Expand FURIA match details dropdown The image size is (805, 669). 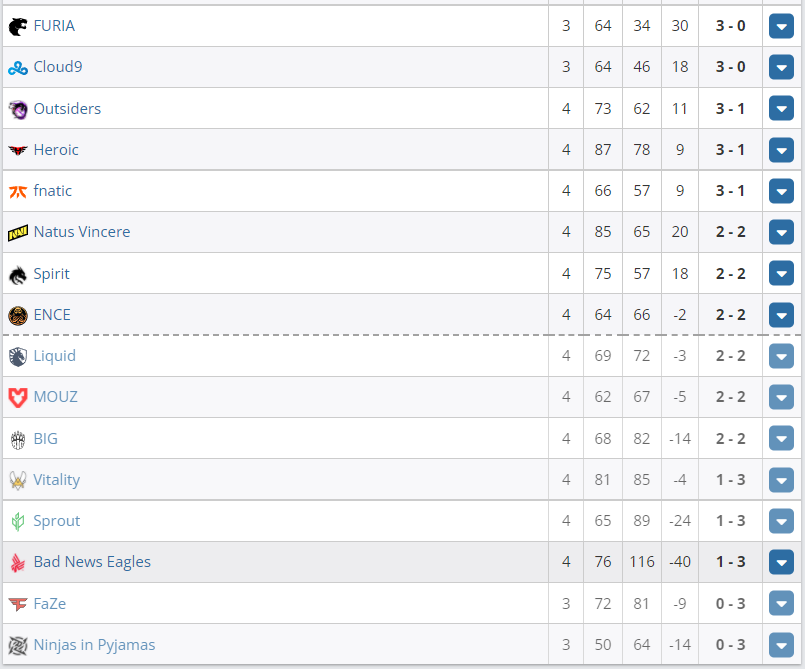[x=781, y=26]
